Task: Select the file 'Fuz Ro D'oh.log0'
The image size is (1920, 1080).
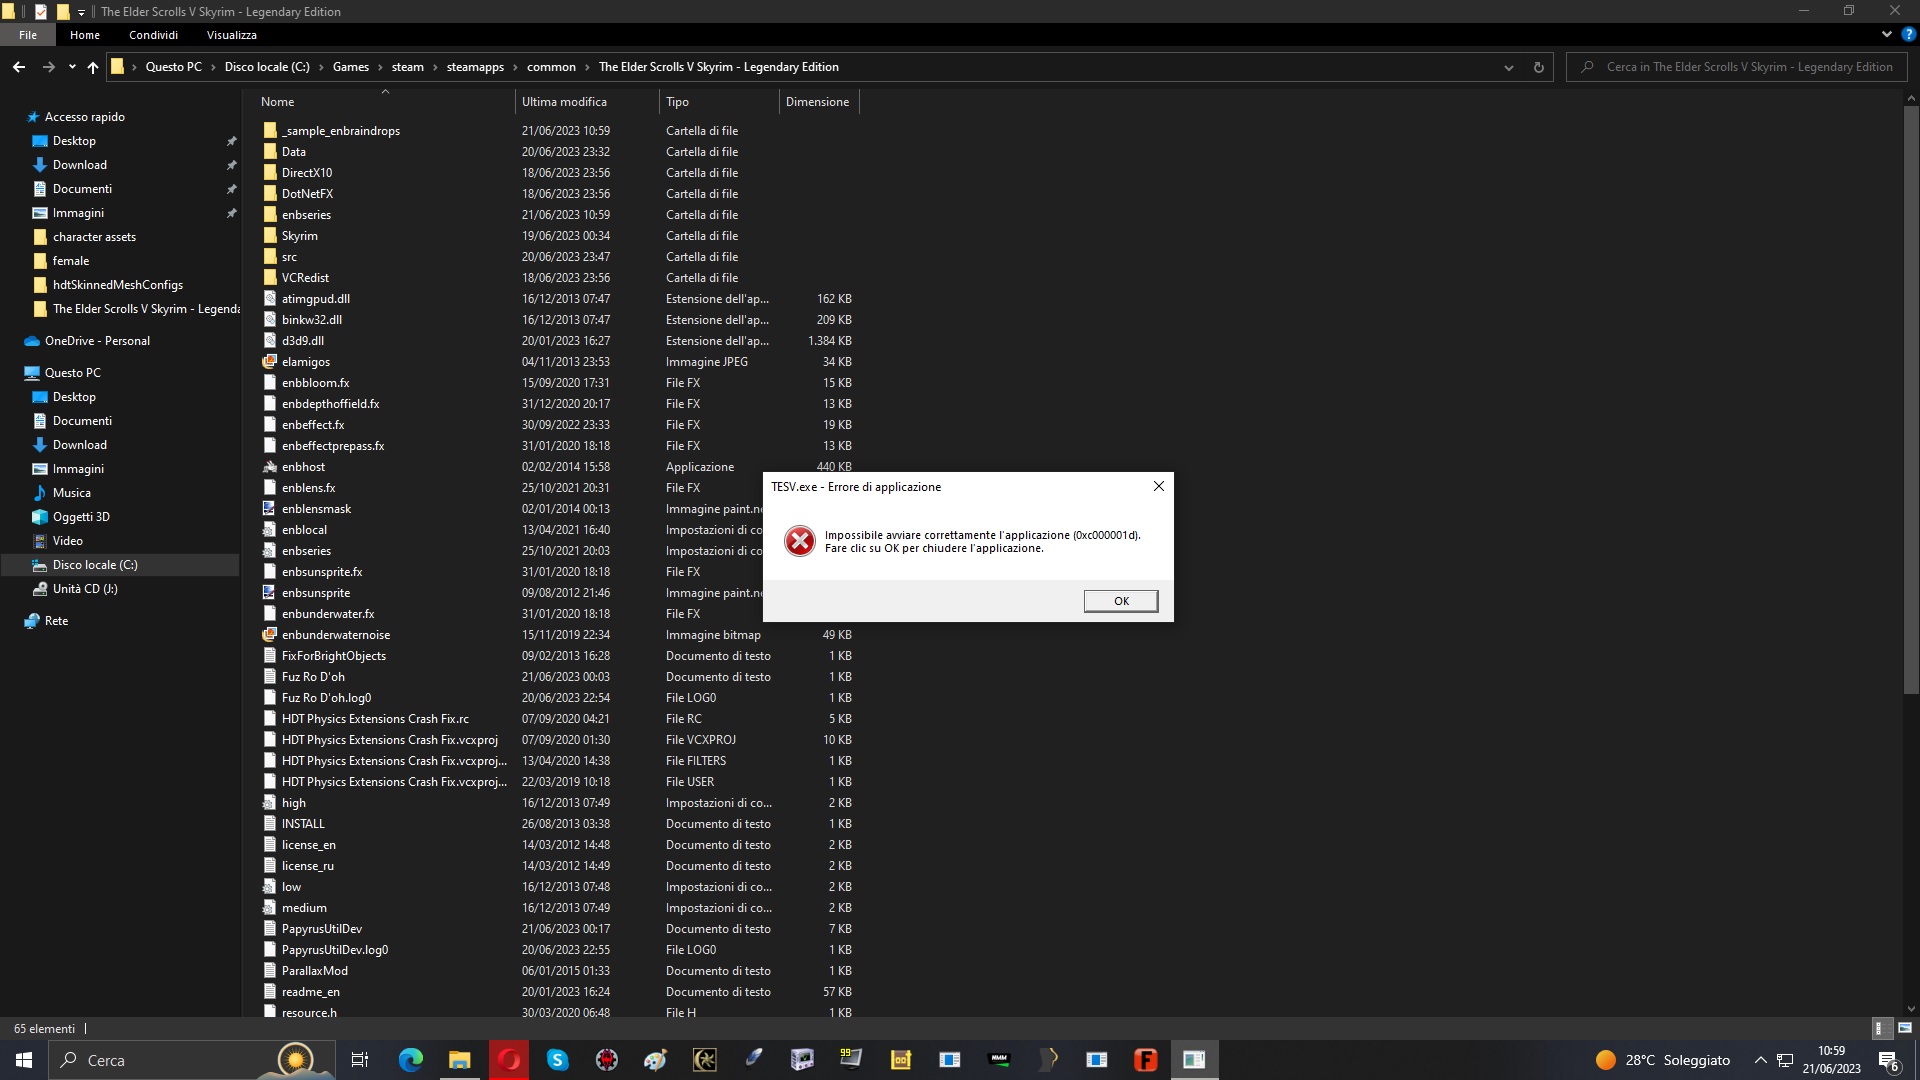Action: pyautogui.click(x=326, y=698)
